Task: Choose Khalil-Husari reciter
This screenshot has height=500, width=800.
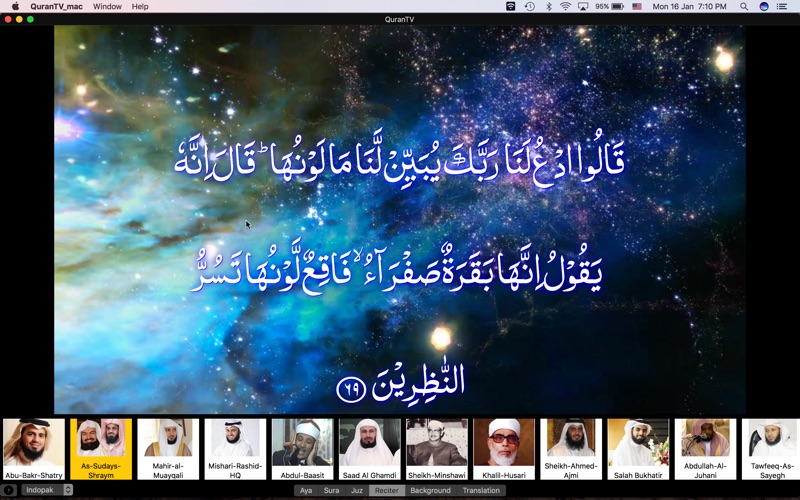Action: 504,449
